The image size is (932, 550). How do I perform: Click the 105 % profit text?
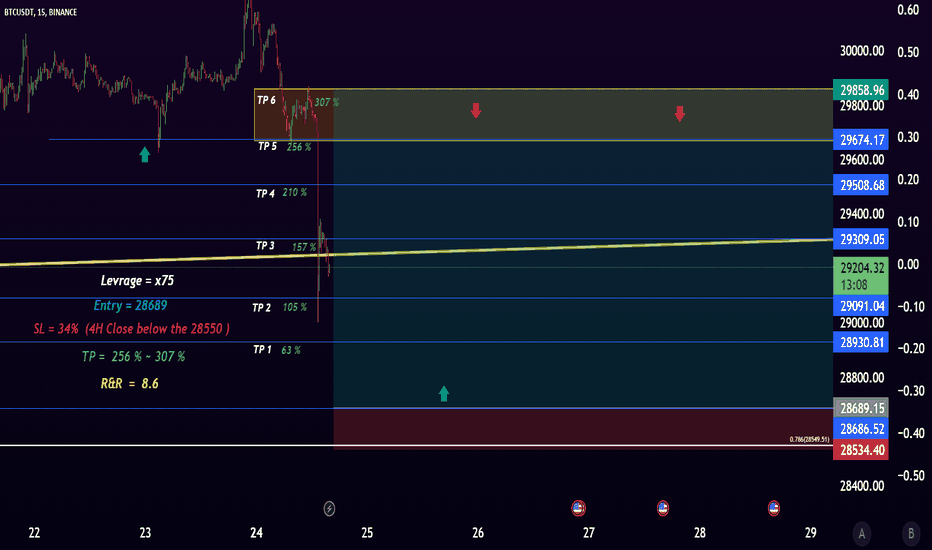click(x=295, y=307)
